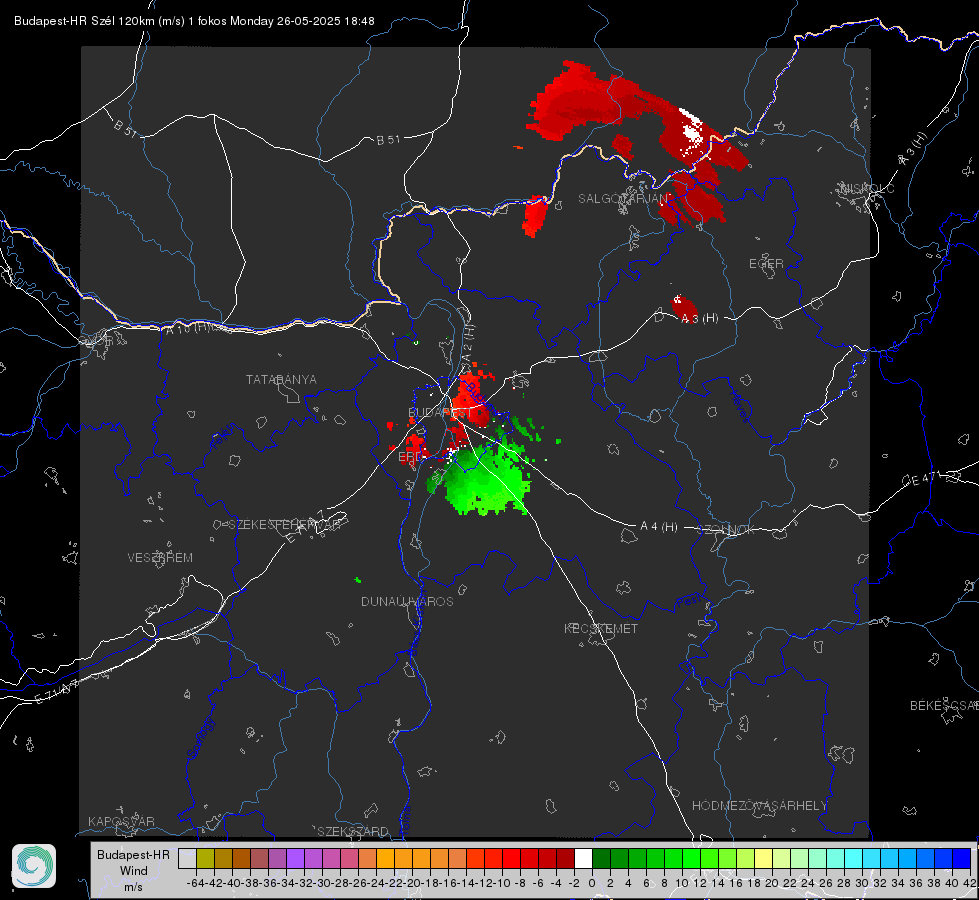Click the A 4 (H) road label
The image size is (979, 900).
tap(659, 527)
